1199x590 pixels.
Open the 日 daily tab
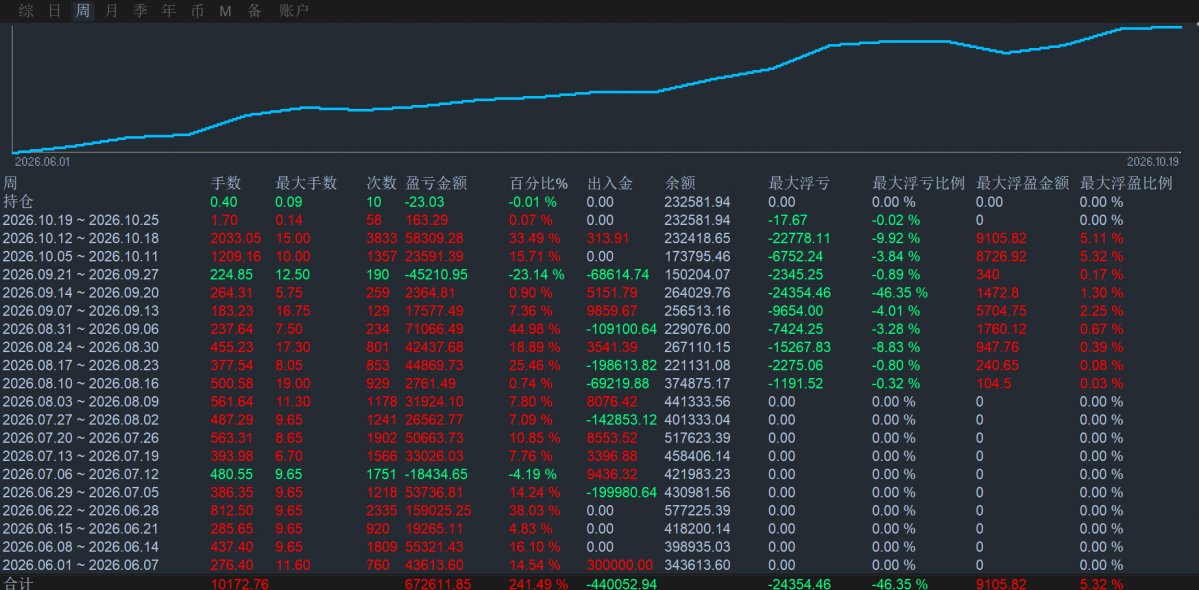54,11
